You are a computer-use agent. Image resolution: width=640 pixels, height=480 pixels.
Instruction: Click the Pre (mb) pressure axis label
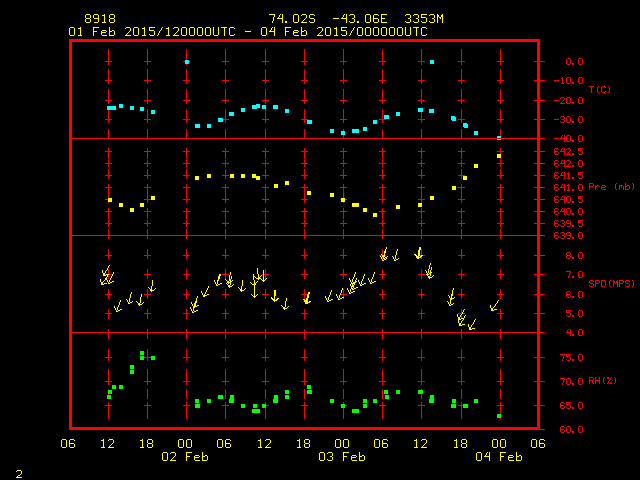[610, 187]
